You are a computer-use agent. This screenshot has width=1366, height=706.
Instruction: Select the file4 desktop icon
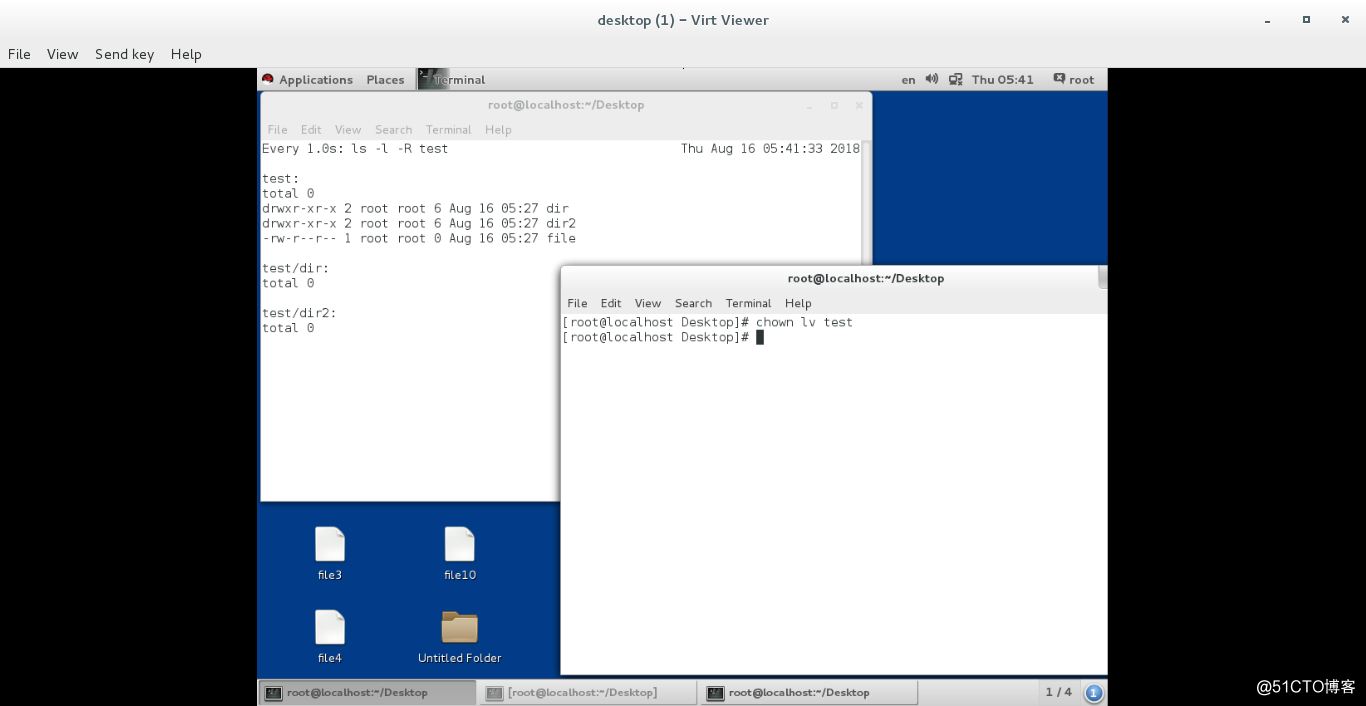pos(329,628)
